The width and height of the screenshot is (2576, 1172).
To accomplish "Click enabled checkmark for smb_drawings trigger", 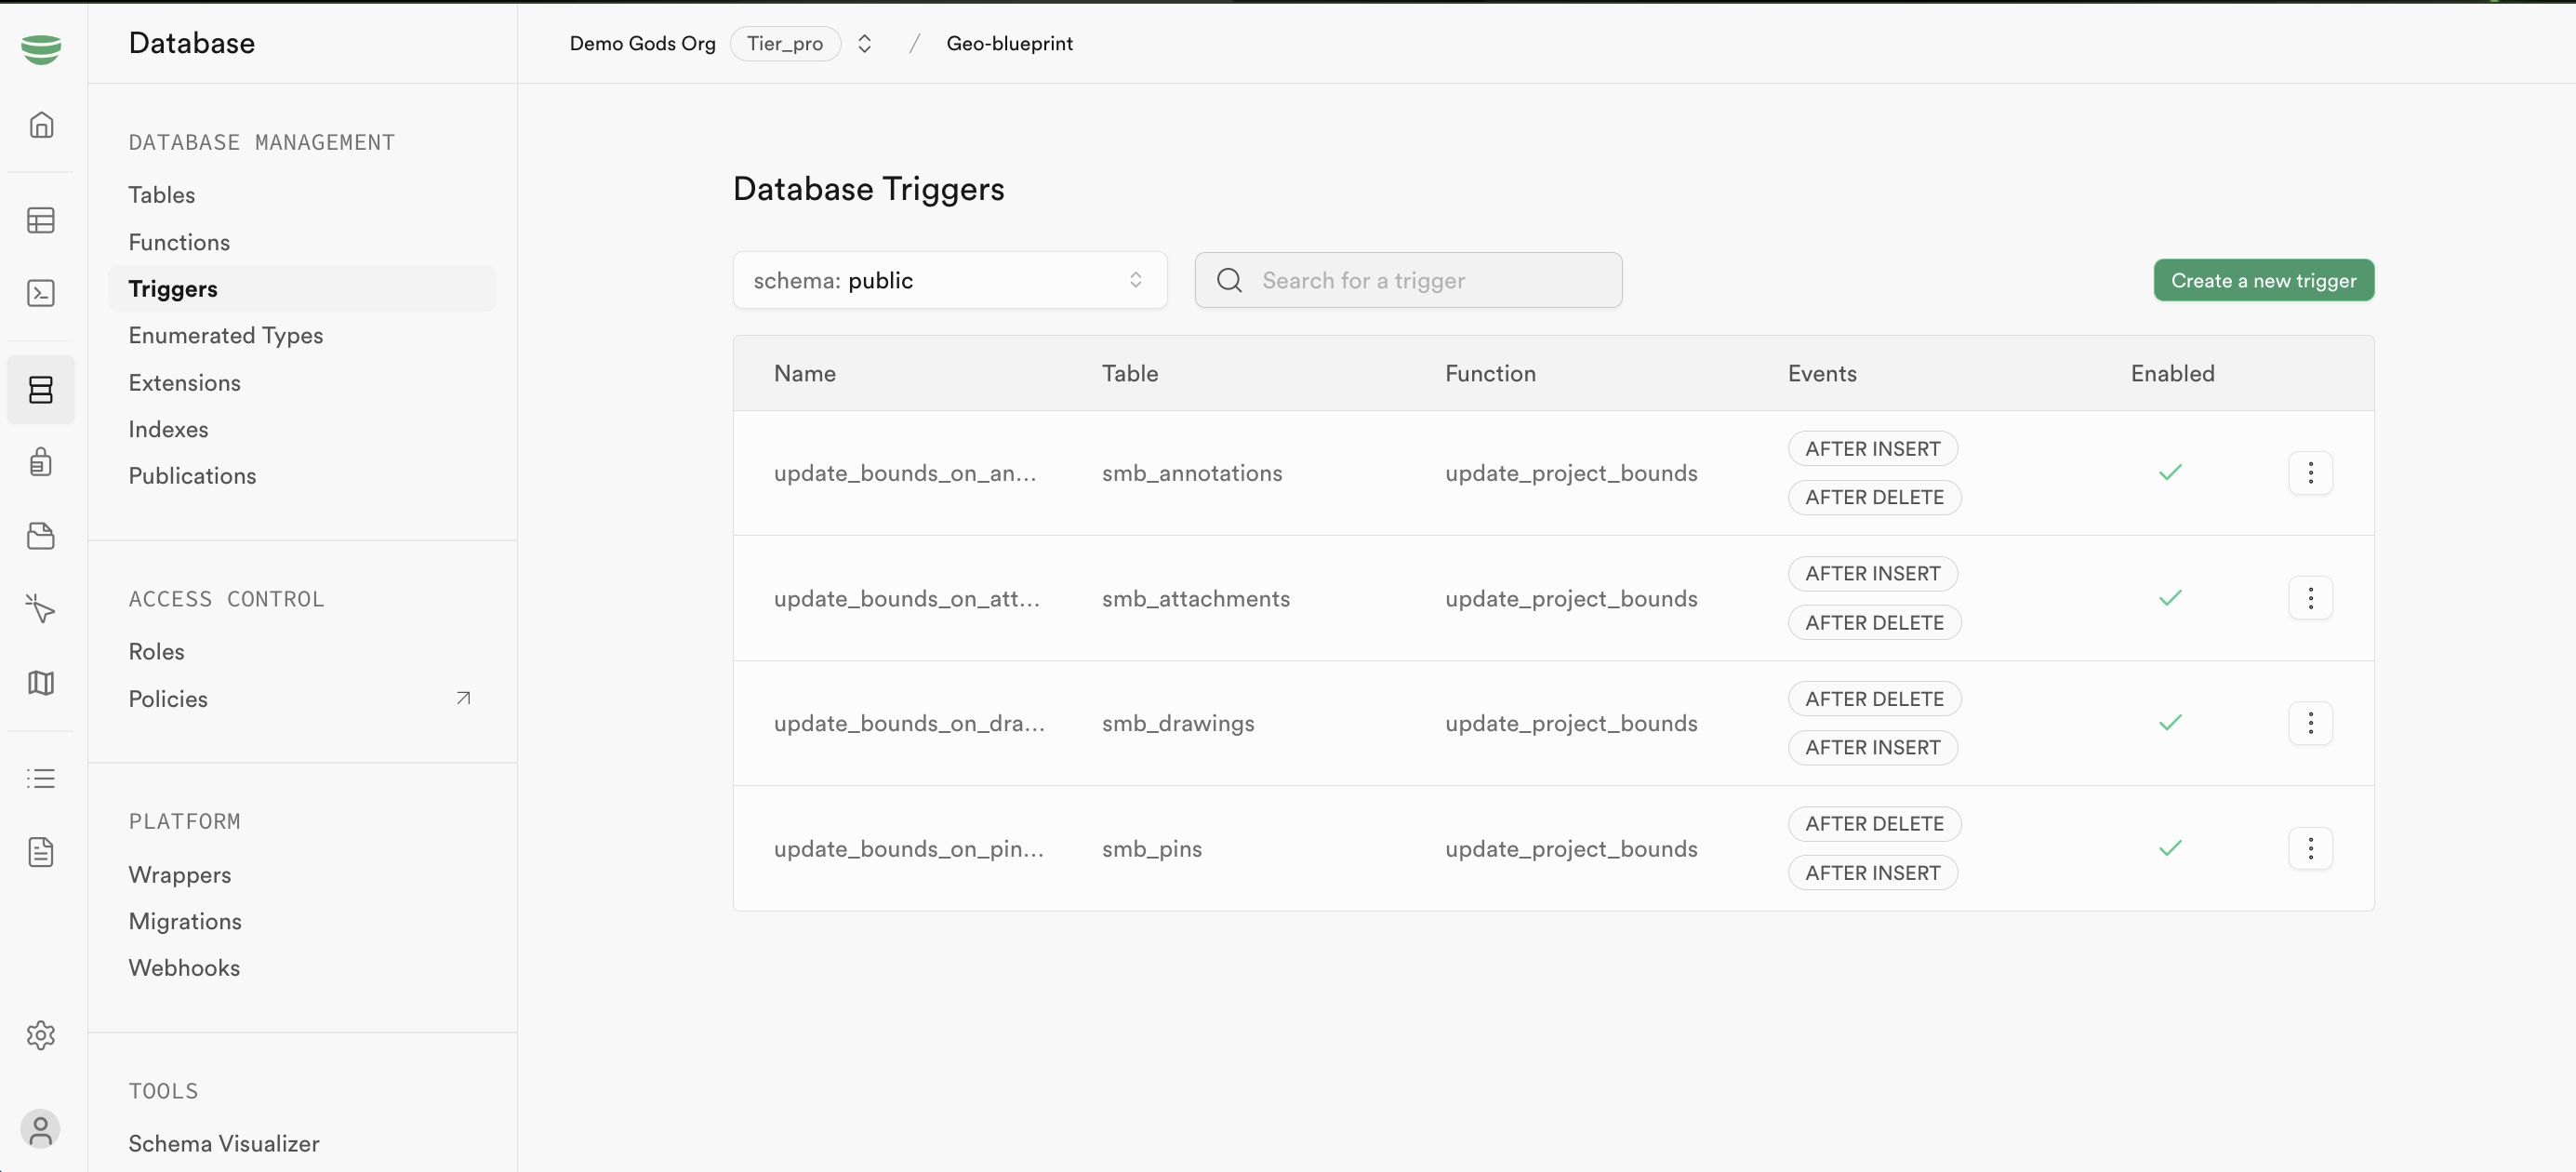I will click(x=2170, y=722).
